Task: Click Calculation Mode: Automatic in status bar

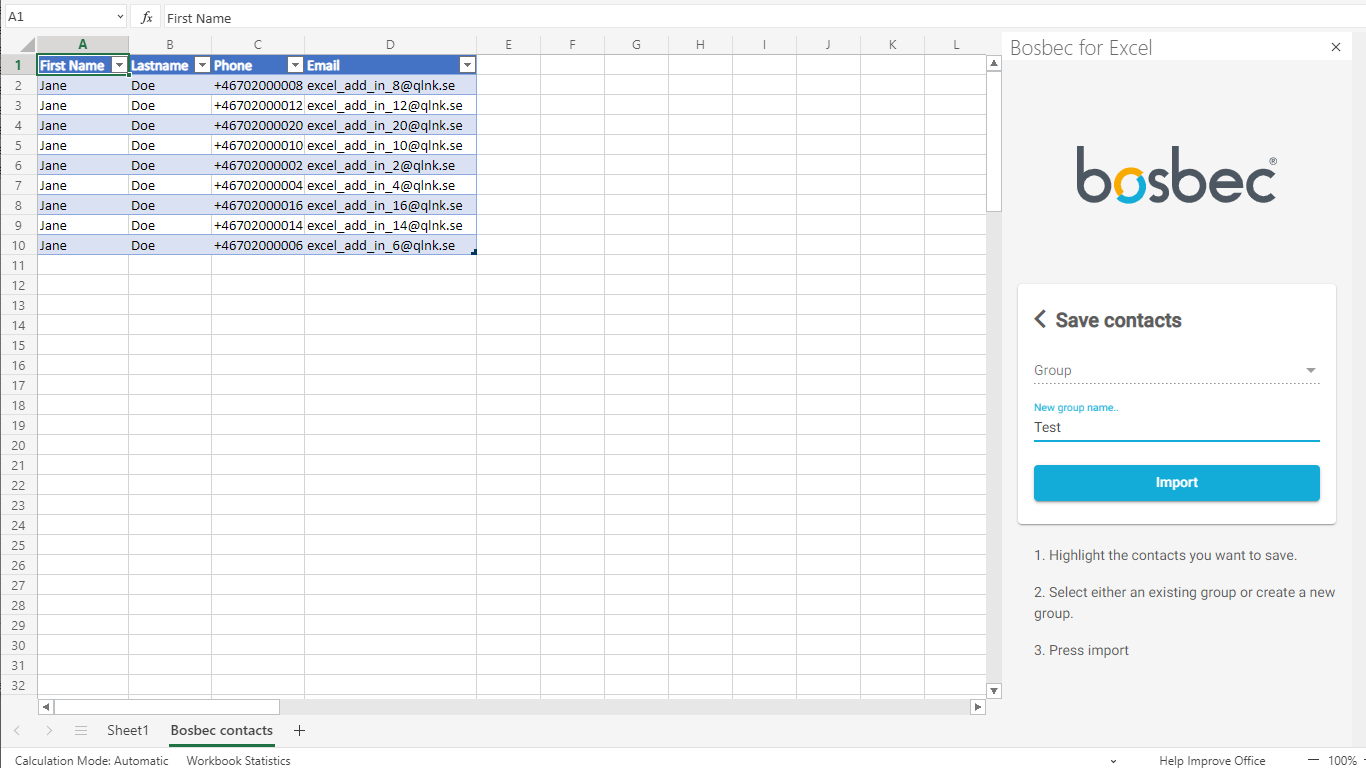Action: point(92,761)
